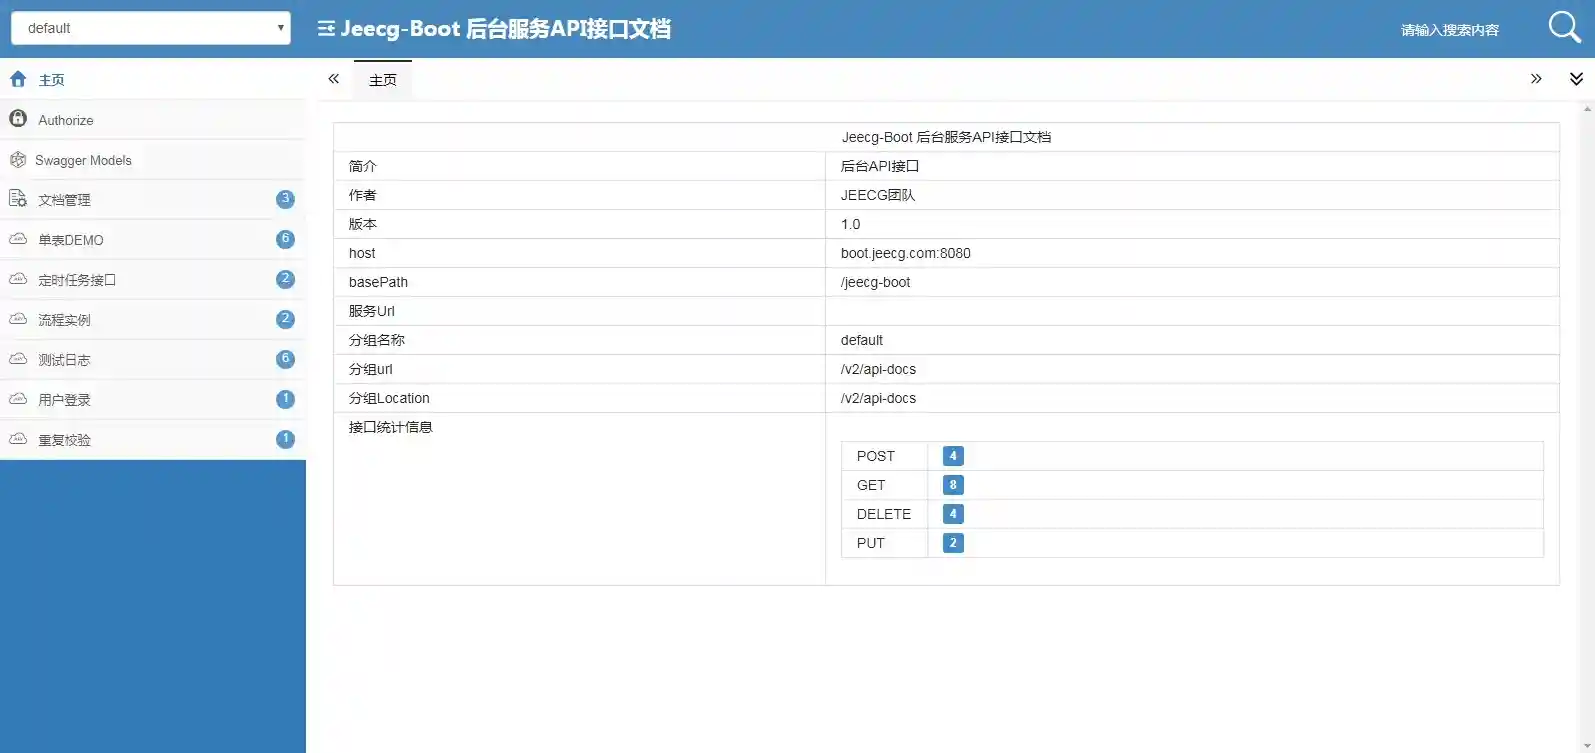Click the cloud icon beside 重复校验
Image resolution: width=1595 pixels, height=753 pixels.
[x=18, y=439]
